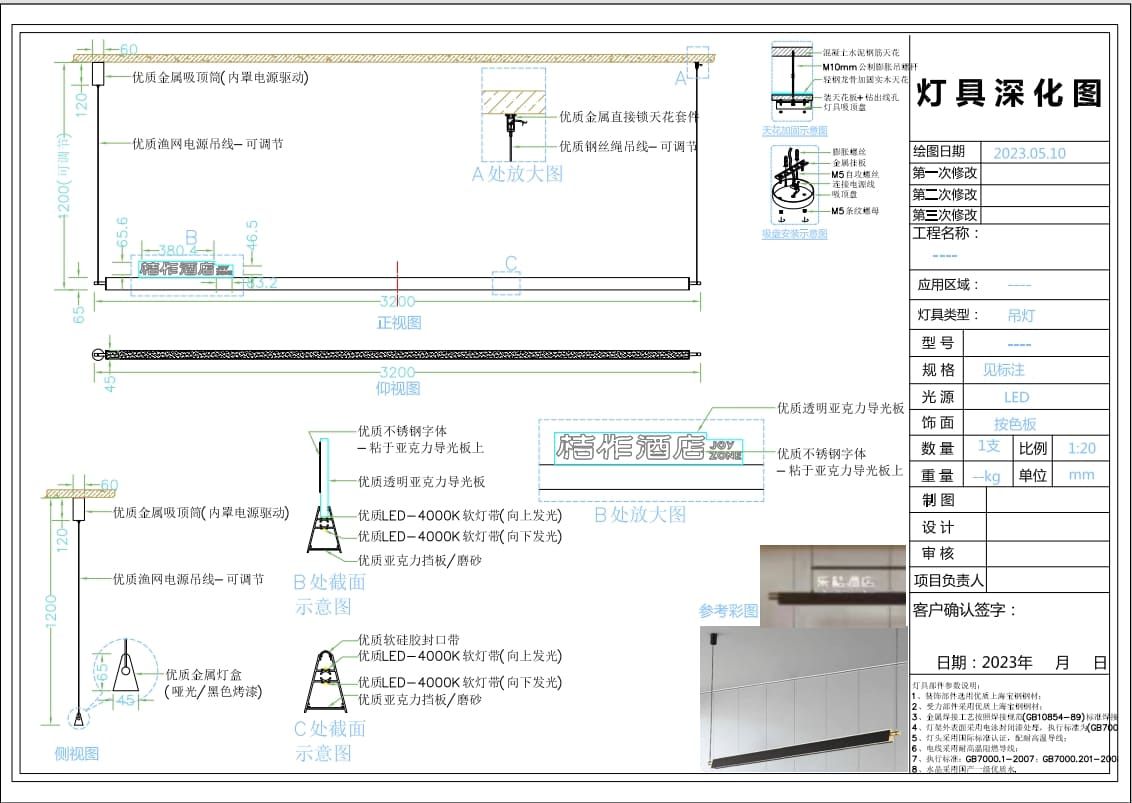The height and width of the screenshot is (803, 1132).
Task: Select the hotel sign lettering in B enlarged view
Action: point(632,447)
